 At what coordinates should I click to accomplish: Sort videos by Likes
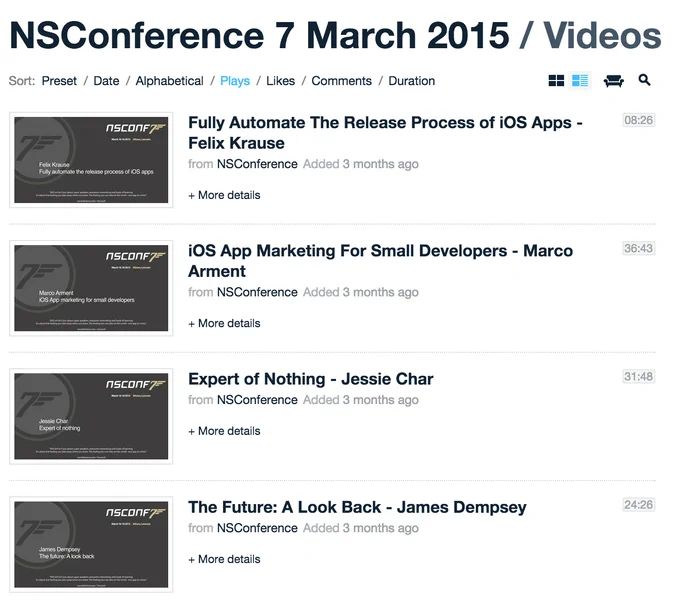pos(281,81)
